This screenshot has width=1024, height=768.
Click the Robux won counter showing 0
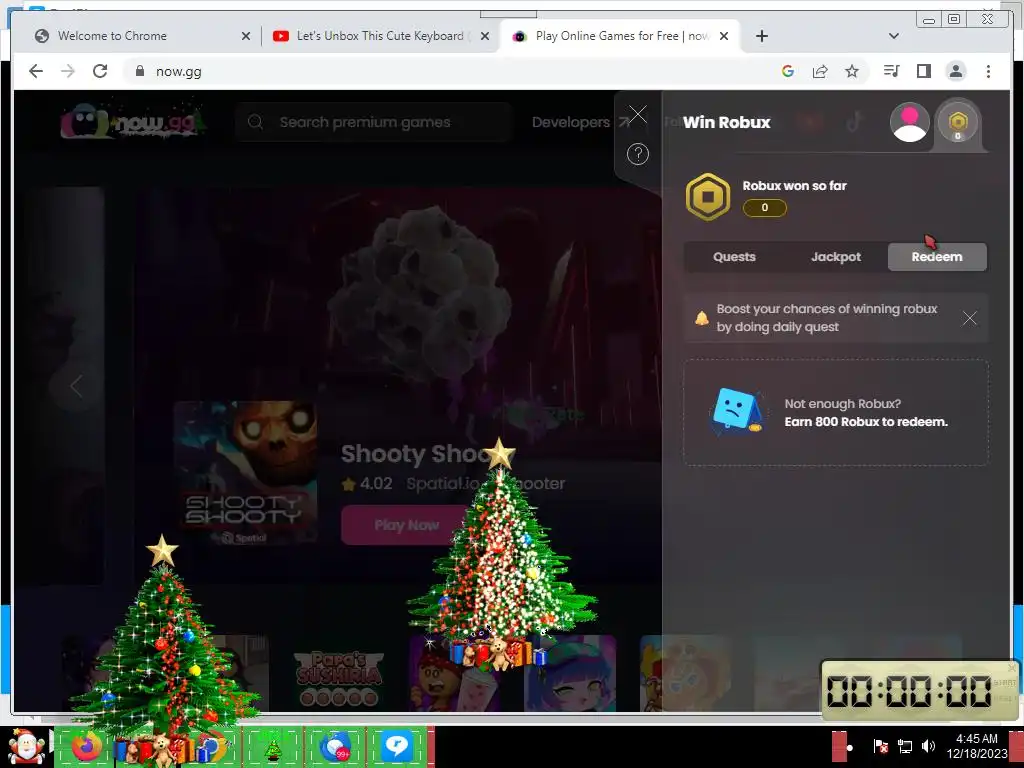[x=764, y=208]
